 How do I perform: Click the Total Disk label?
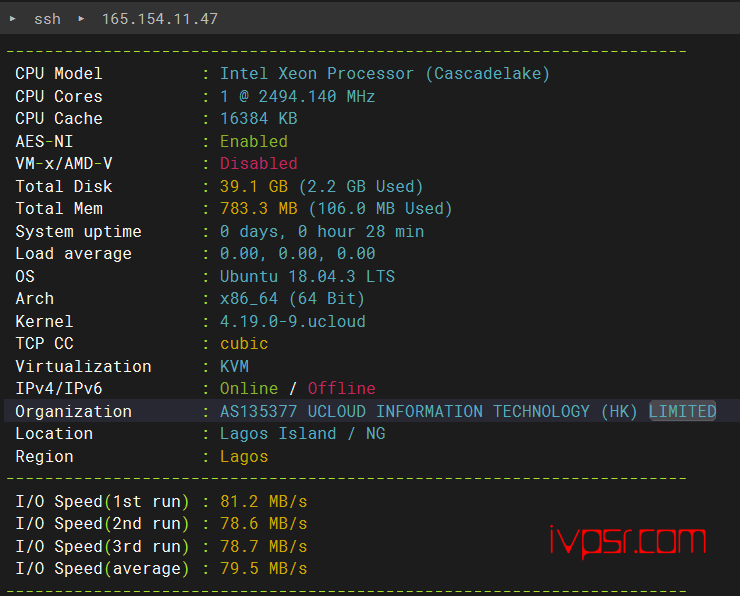click(64, 186)
